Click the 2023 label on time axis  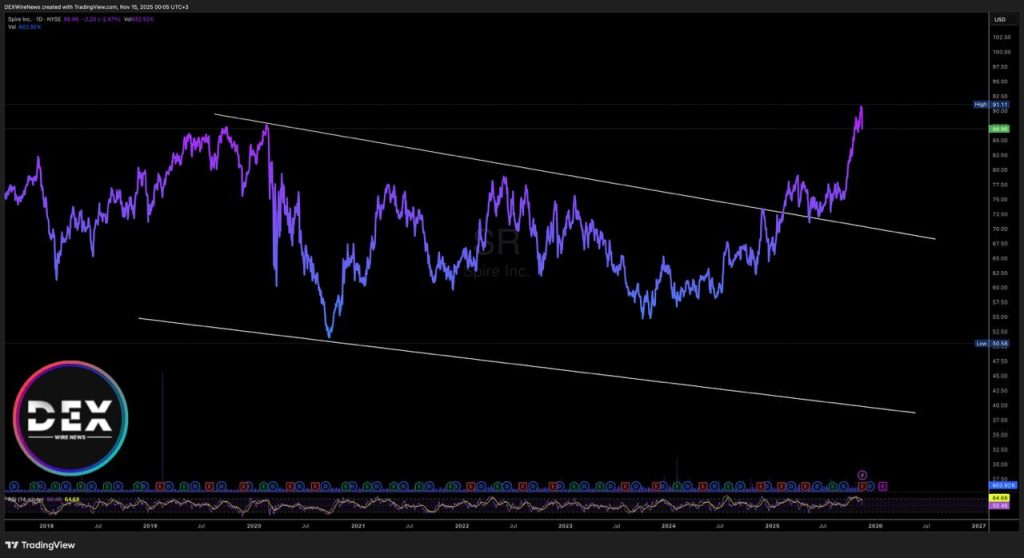point(565,525)
